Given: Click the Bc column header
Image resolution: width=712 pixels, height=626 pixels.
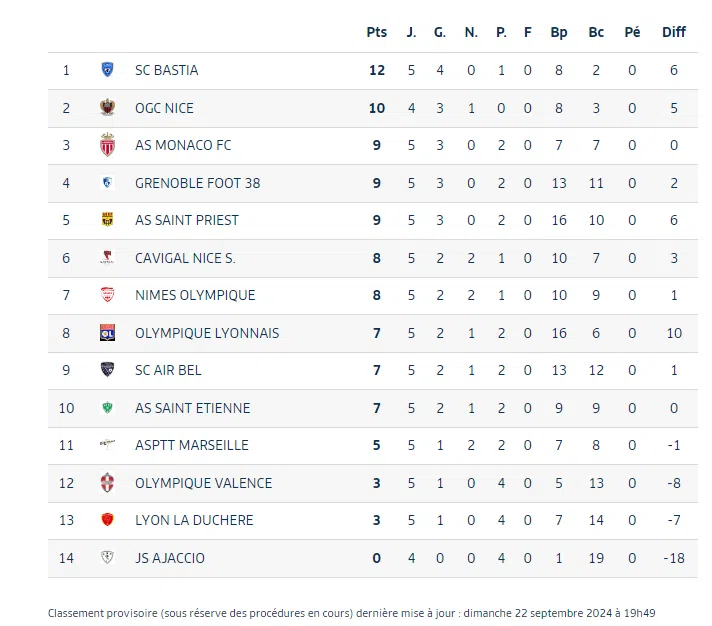Looking at the screenshot, I should click(596, 32).
